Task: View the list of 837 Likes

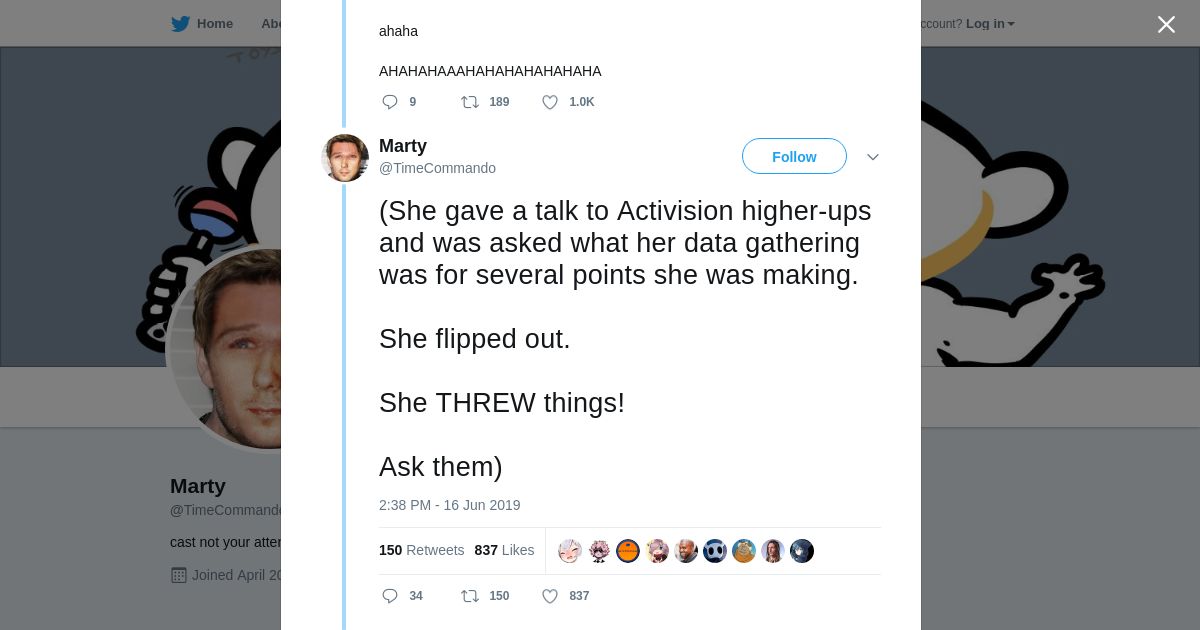Action: [504, 550]
